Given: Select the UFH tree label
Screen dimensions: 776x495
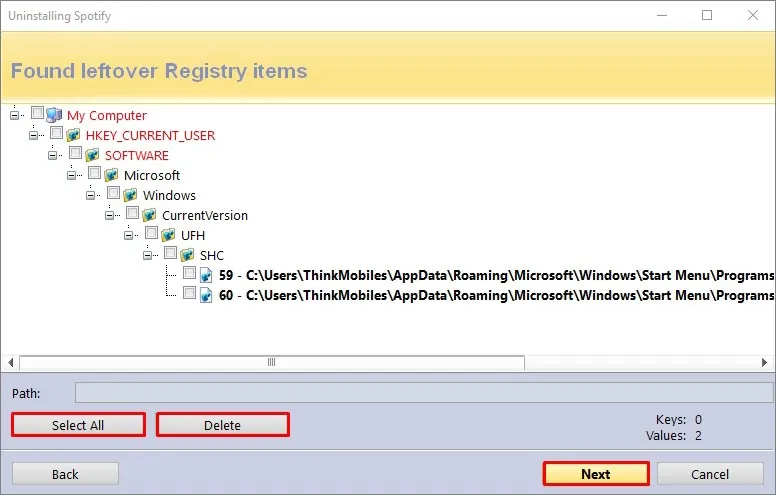Looking at the screenshot, I should 193,236.
